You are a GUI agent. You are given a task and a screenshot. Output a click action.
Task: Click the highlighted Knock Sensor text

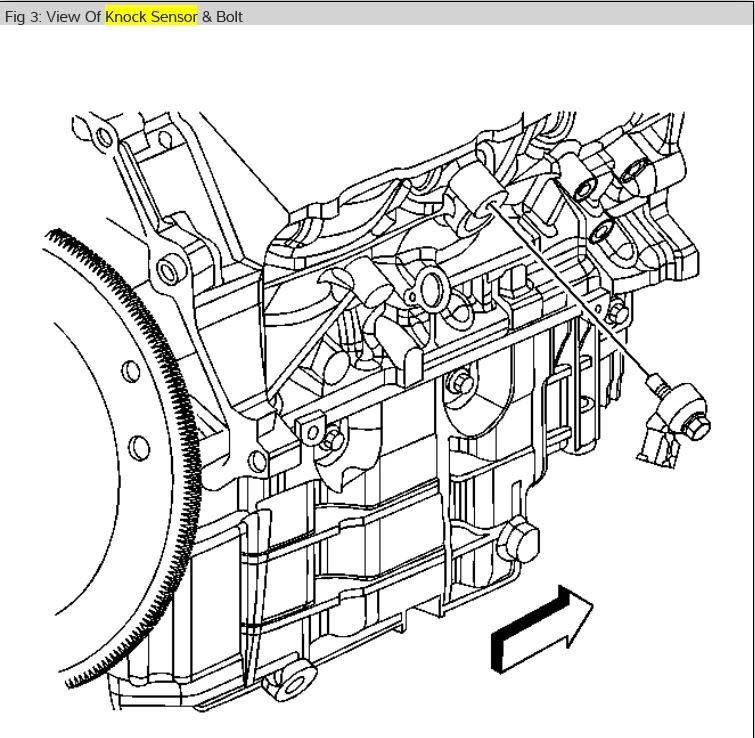(x=151, y=16)
